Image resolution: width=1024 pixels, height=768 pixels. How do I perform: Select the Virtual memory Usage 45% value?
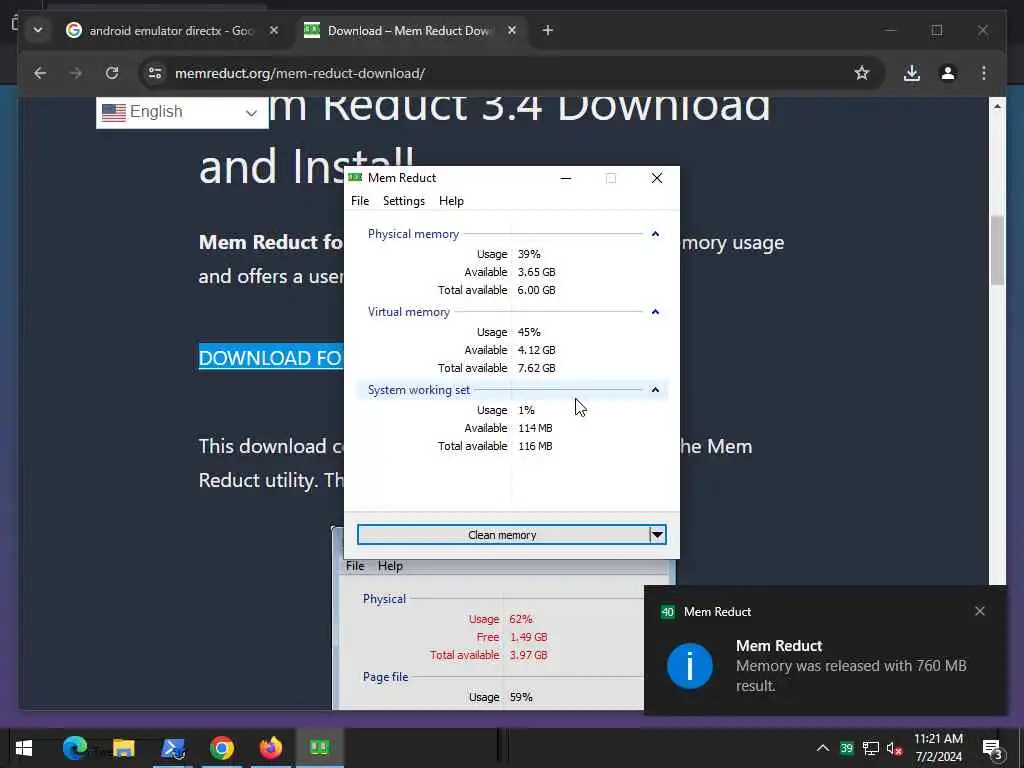tap(529, 332)
